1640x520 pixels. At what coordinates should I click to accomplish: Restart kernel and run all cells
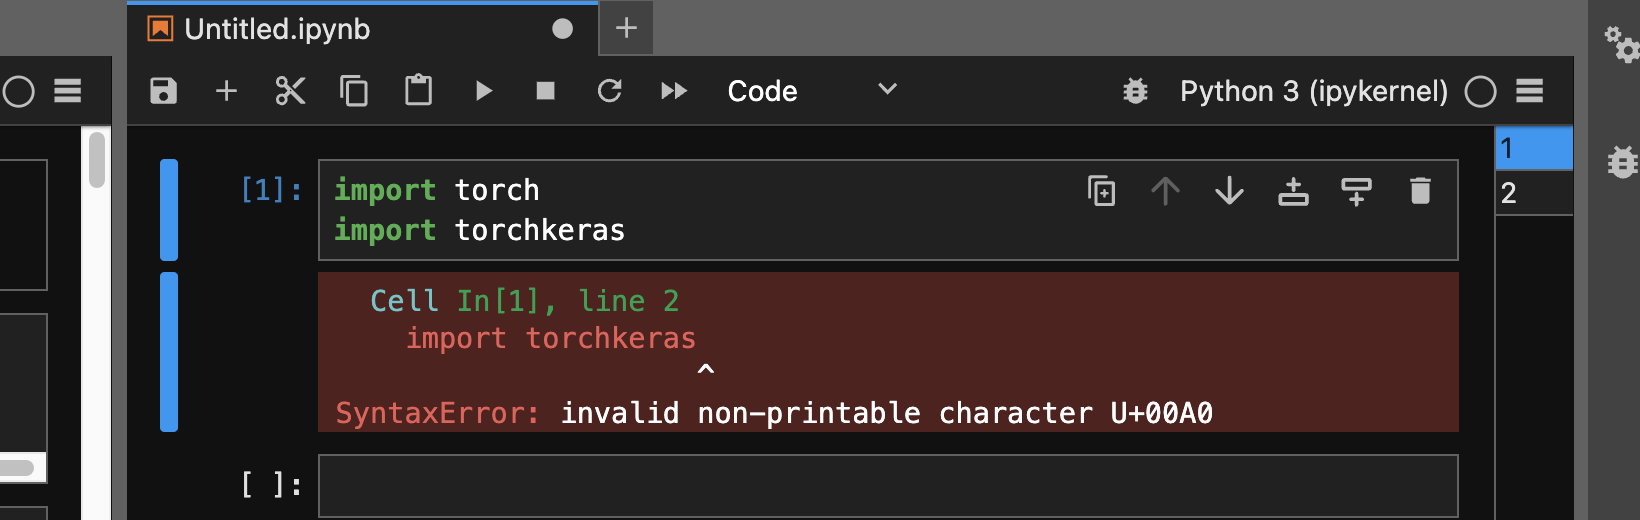point(674,91)
